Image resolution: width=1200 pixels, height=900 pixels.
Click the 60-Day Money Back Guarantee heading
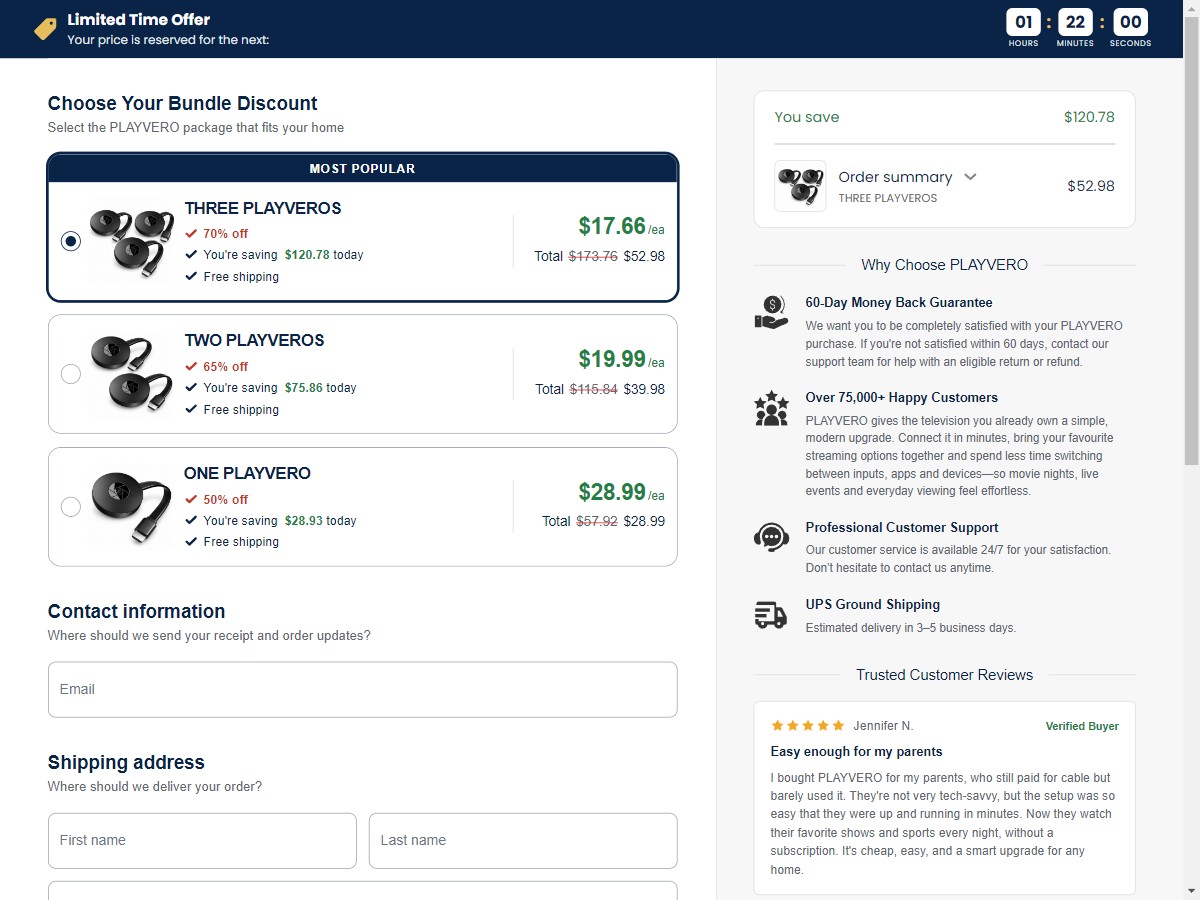(x=899, y=302)
